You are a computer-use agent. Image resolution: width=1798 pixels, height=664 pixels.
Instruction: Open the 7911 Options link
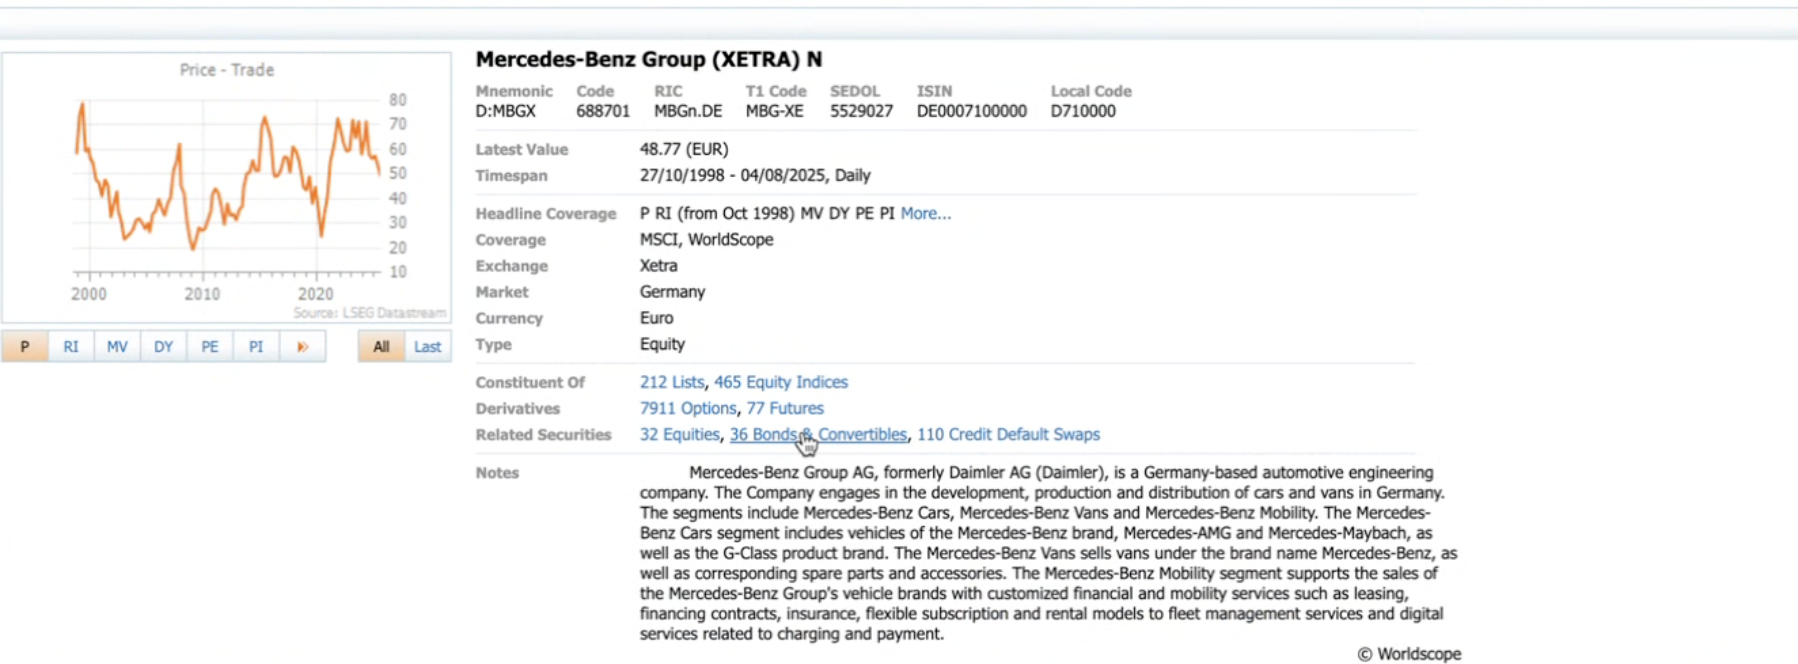pyautogui.click(x=688, y=408)
